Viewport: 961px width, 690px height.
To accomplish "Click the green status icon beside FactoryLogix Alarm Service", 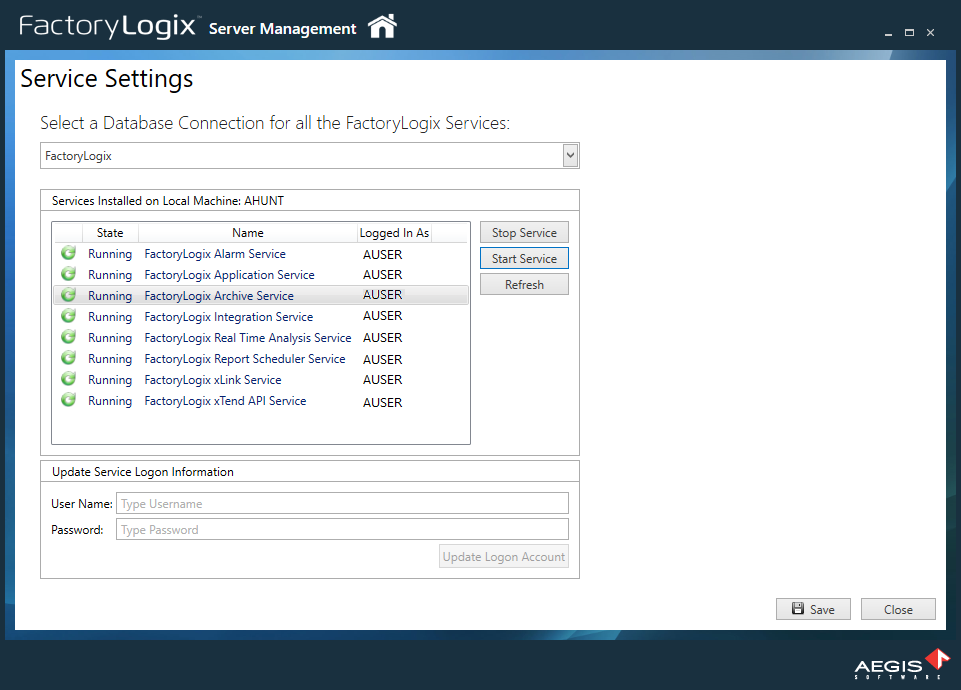I will point(67,253).
